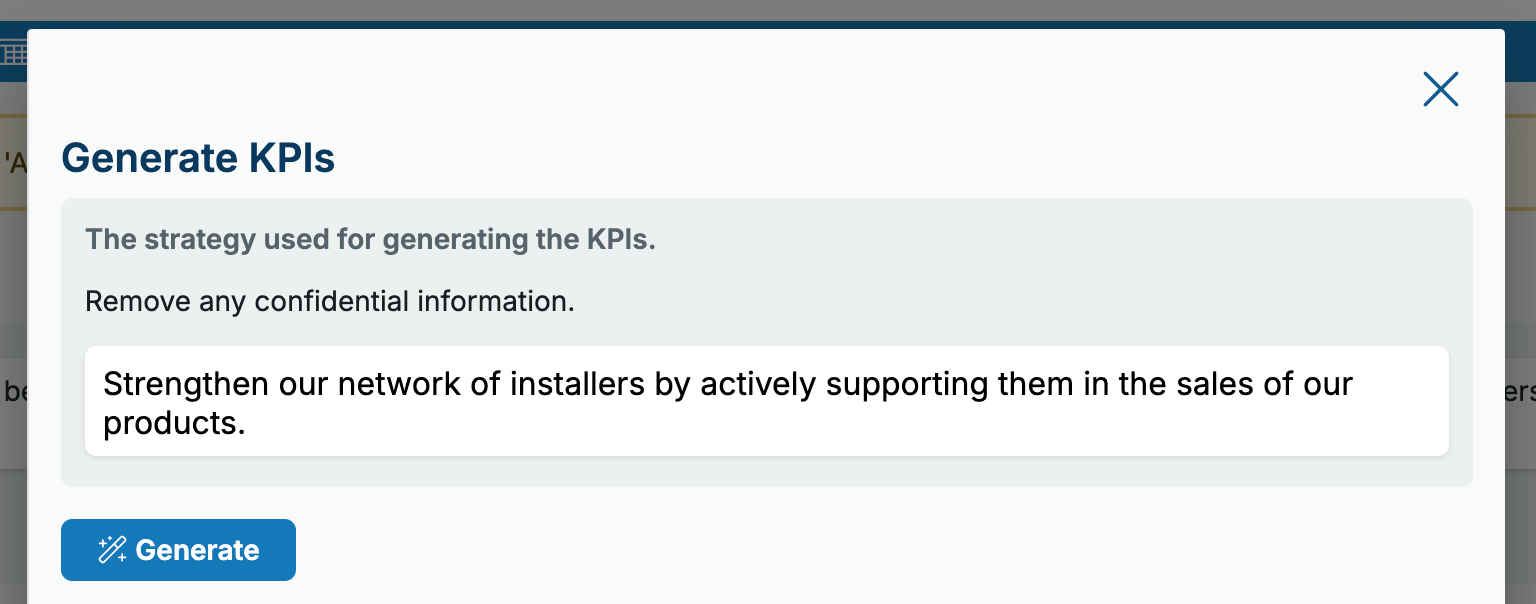Click the "Remove any confidential information." hint text
This screenshot has height=604, width=1536.
pos(330,301)
